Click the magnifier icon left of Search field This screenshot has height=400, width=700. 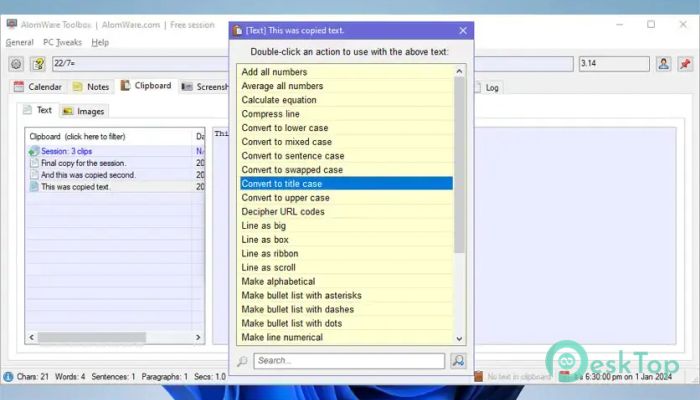242,361
